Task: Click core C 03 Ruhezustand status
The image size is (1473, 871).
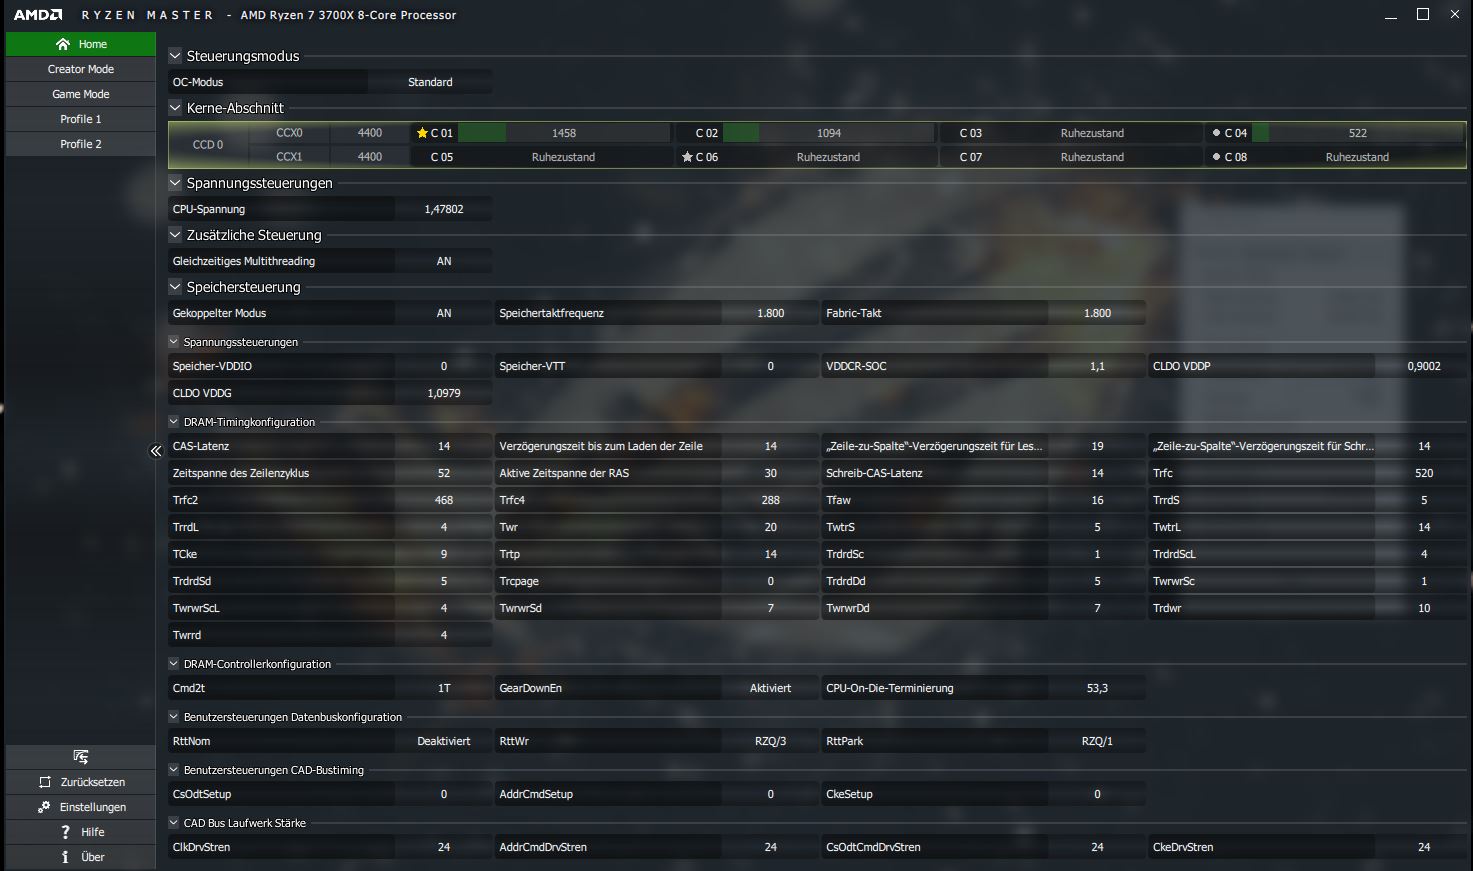Action: pos(1092,133)
